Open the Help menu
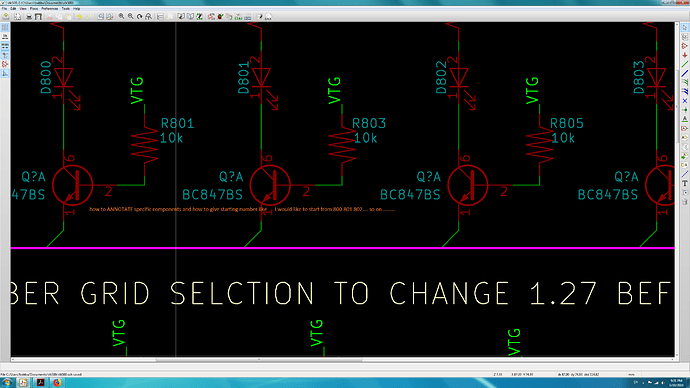 [x=77, y=8]
